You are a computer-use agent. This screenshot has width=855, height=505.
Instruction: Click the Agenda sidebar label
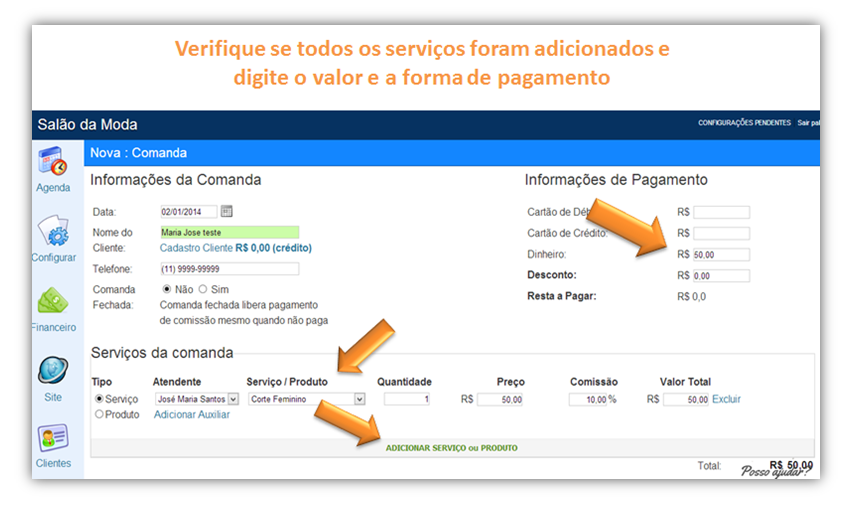coord(53,188)
